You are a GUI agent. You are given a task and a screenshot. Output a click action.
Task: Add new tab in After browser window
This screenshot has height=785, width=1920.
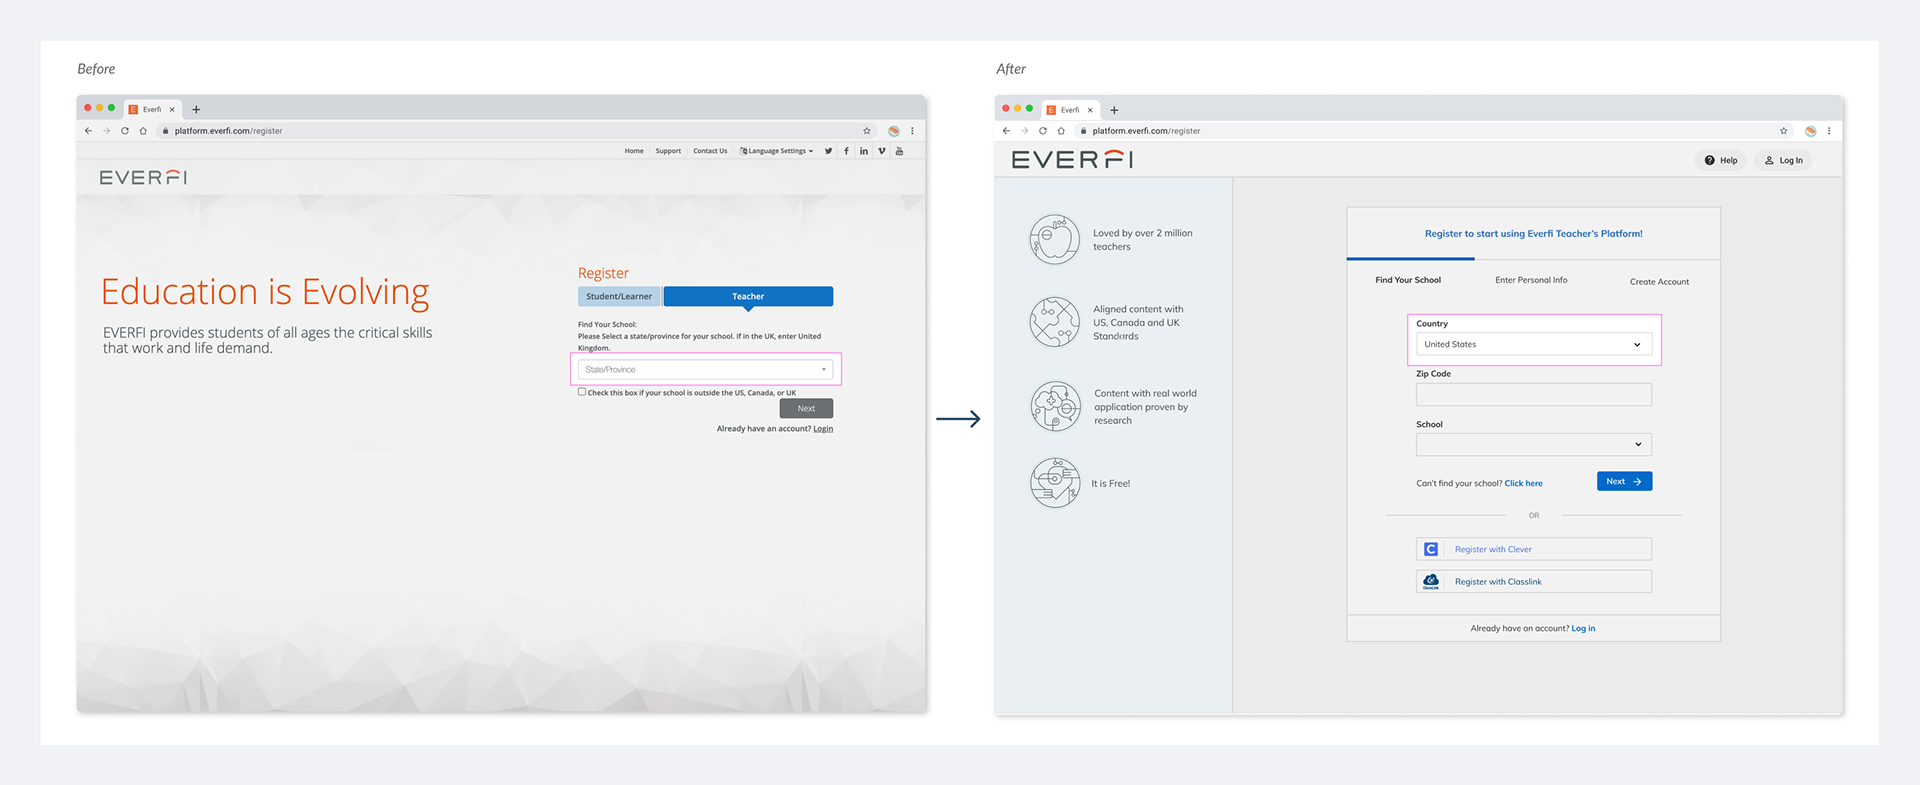click(x=1114, y=110)
